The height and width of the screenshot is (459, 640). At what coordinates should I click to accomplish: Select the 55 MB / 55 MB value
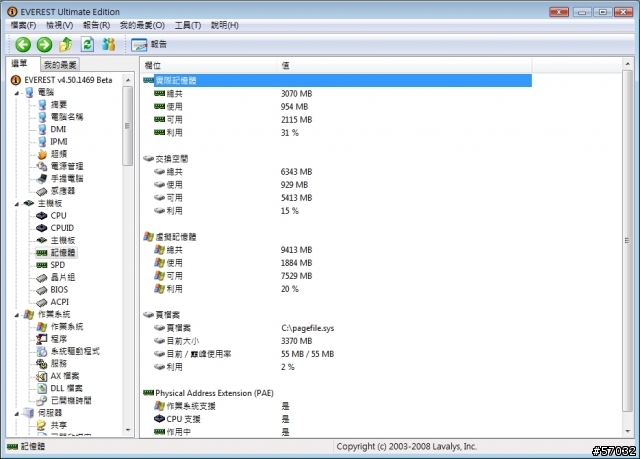(307, 354)
